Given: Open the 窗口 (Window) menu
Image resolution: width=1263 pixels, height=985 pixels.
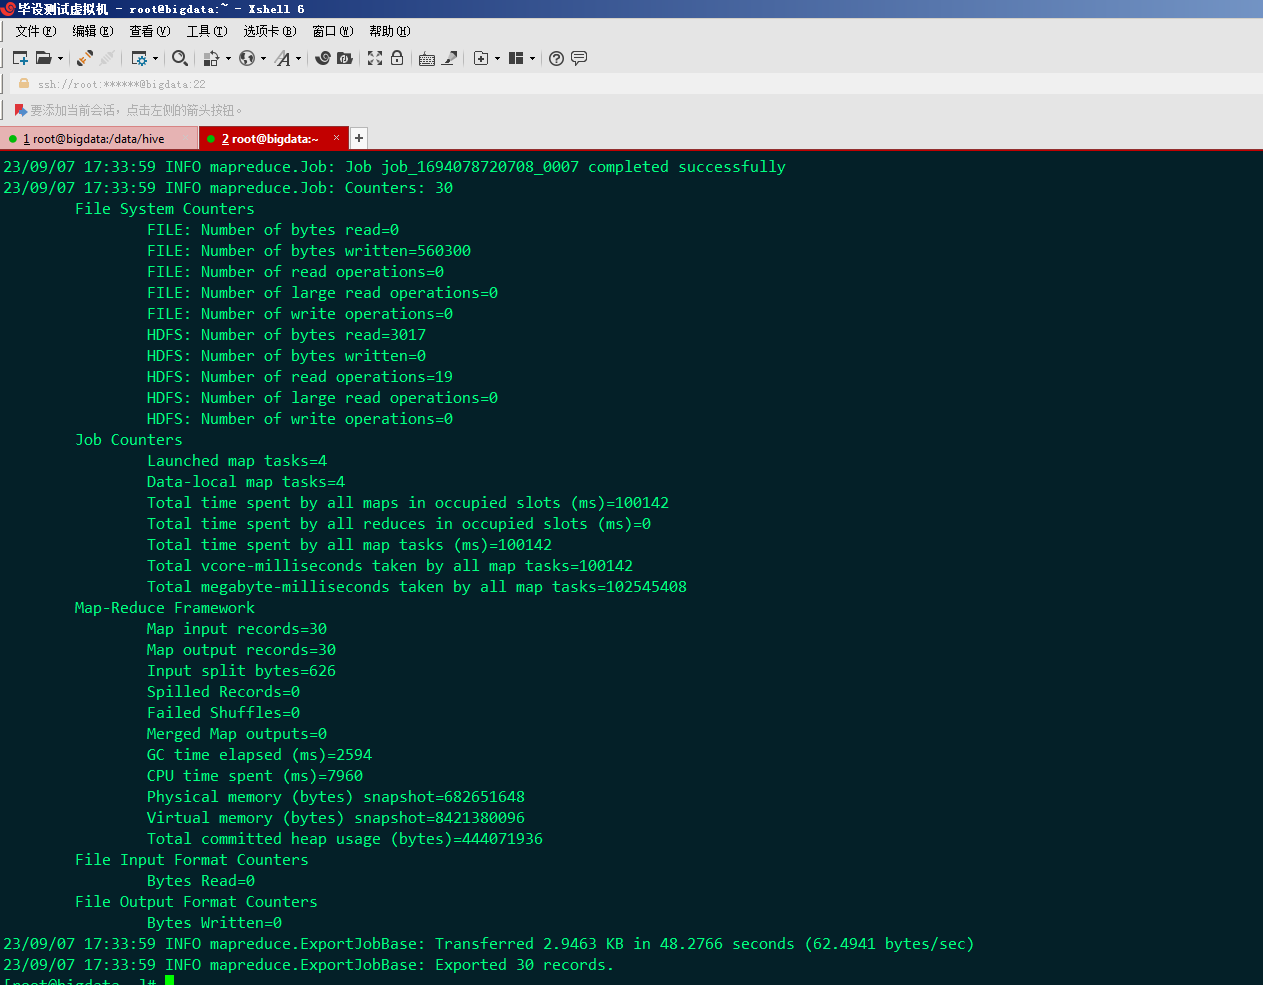Looking at the screenshot, I should point(333,31).
